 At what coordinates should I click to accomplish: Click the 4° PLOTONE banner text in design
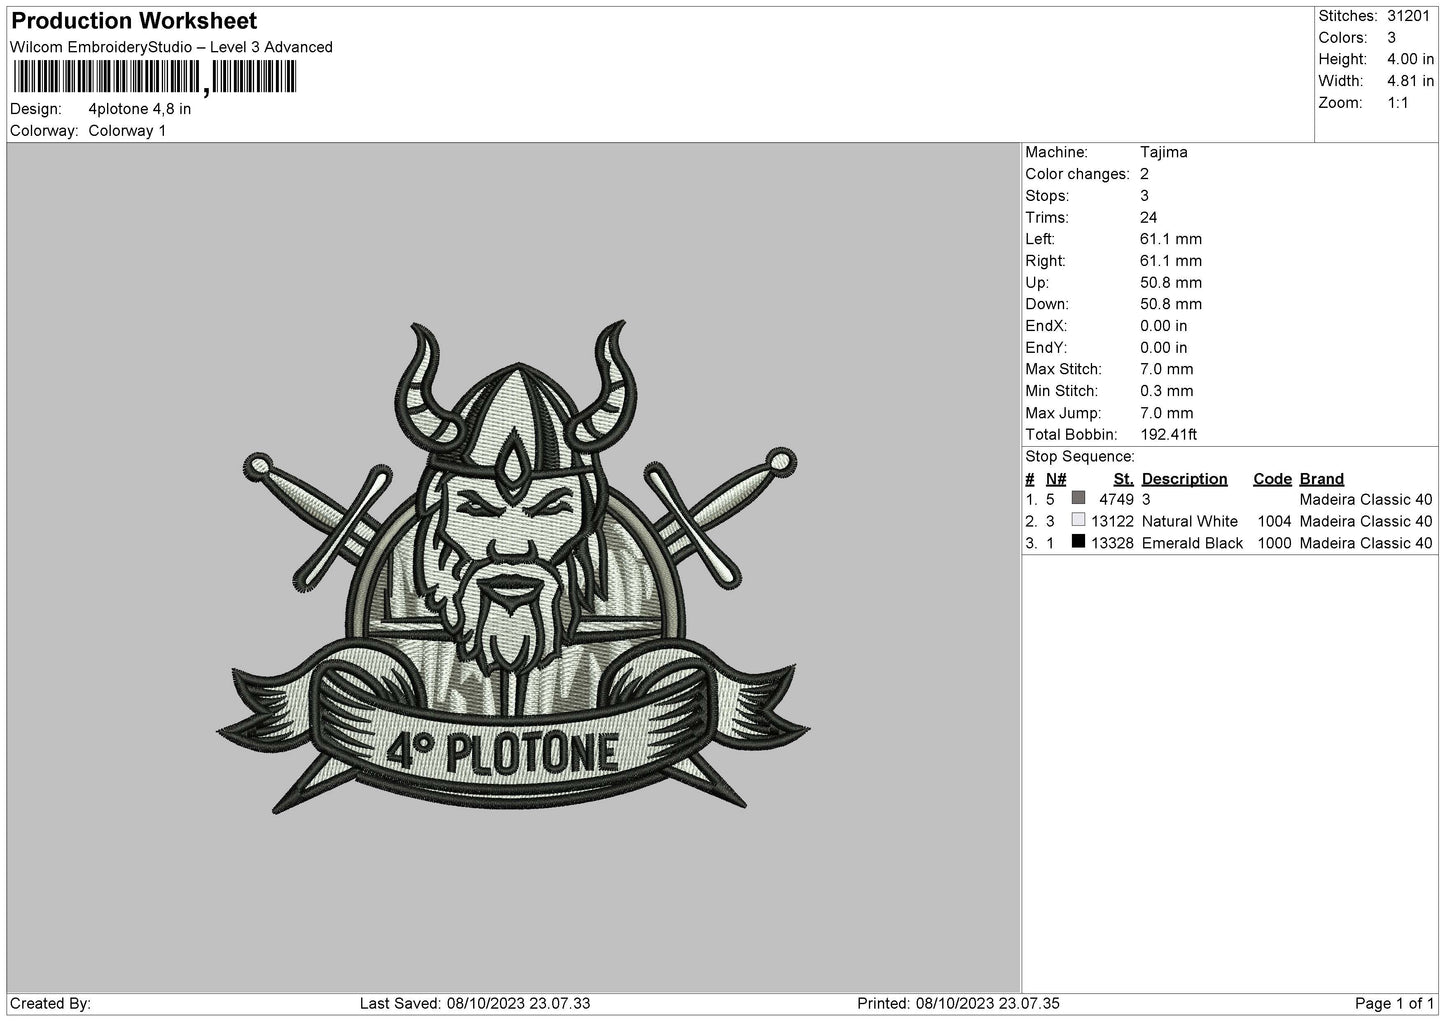pos(501,753)
